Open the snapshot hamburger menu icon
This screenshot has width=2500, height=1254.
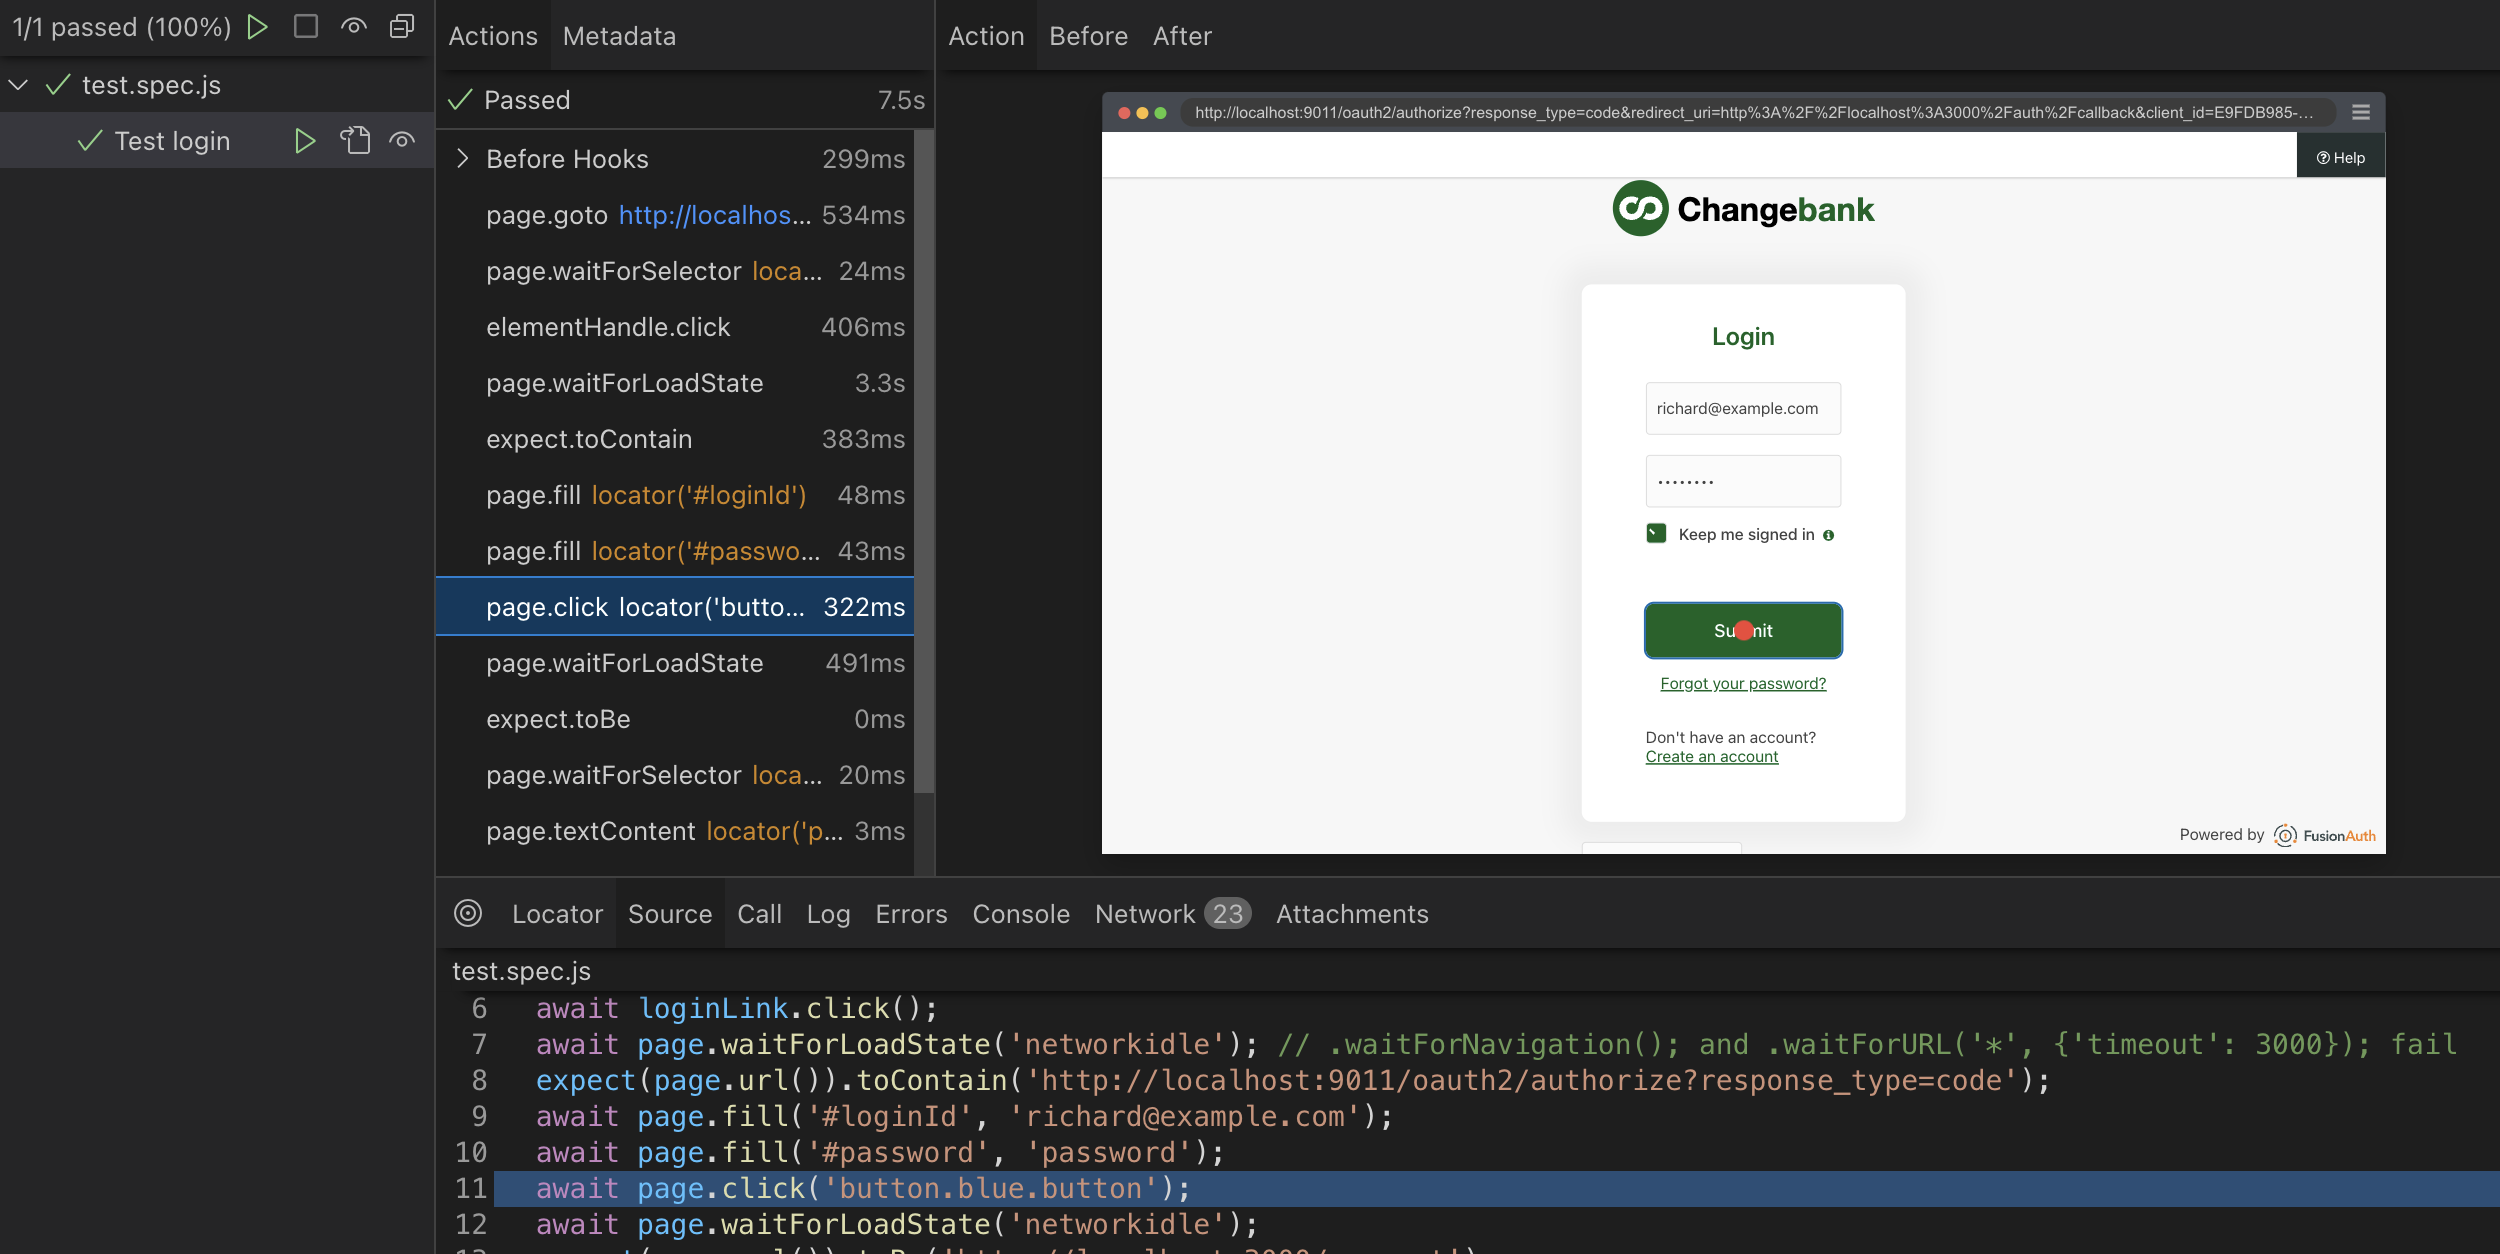[2360, 113]
